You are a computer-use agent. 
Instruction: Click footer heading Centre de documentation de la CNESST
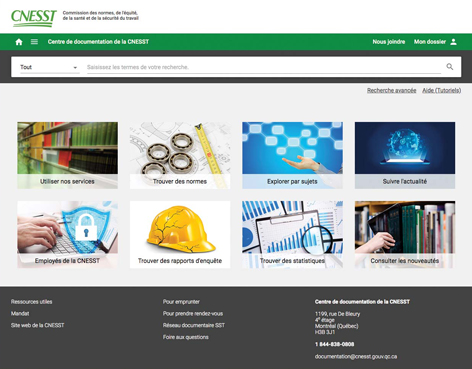click(x=362, y=302)
